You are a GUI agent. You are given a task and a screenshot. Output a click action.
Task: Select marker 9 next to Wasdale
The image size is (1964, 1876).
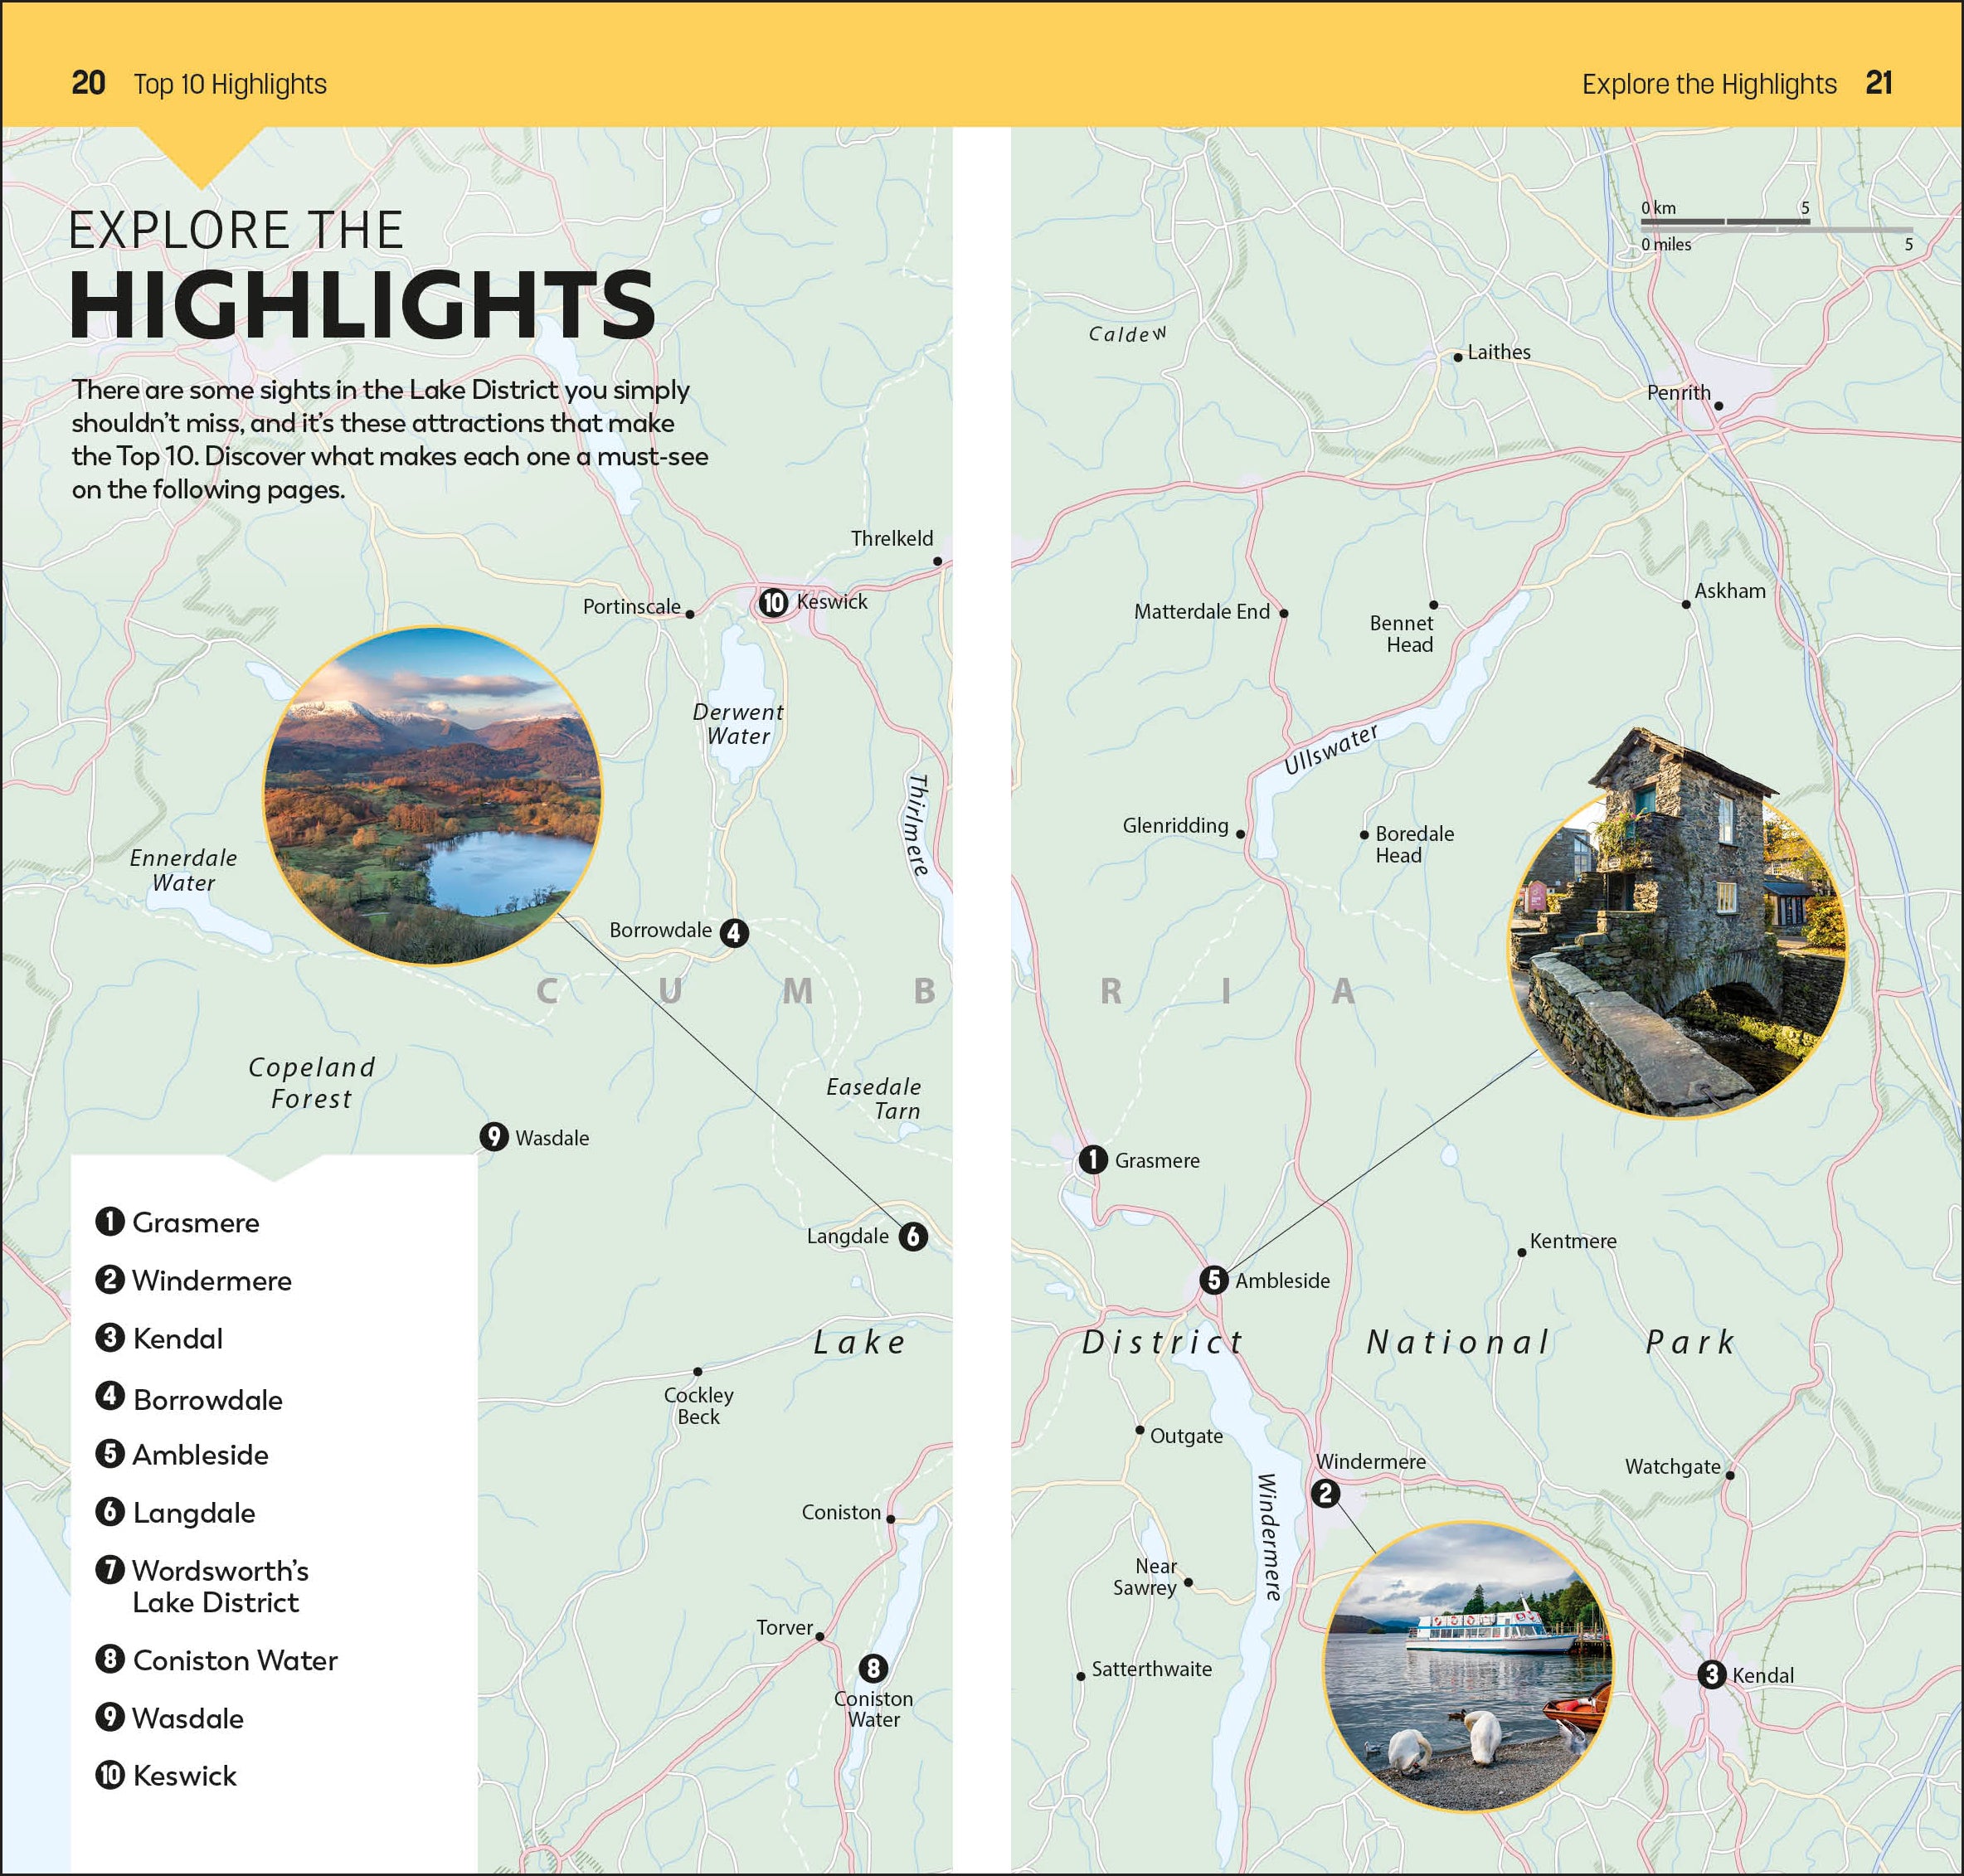(494, 1137)
